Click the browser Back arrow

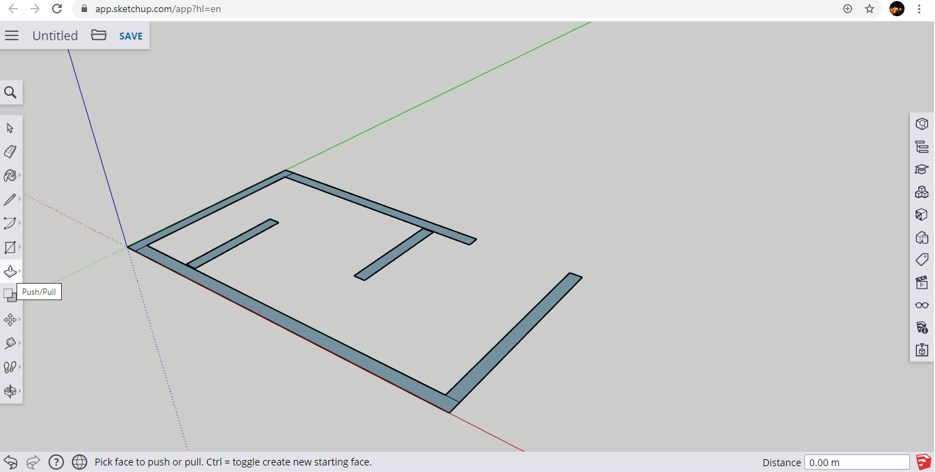pos(13,8)
